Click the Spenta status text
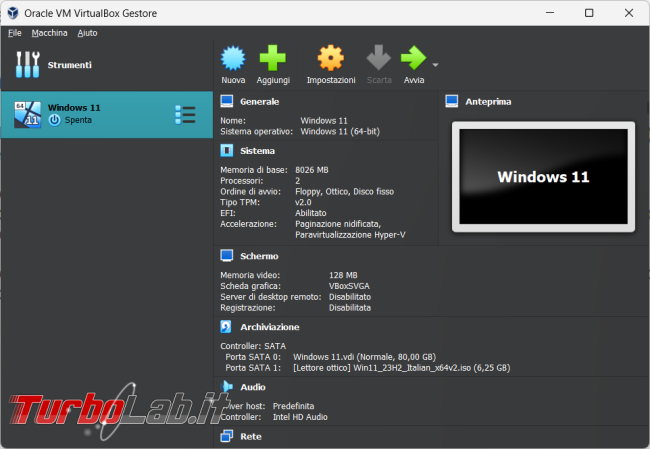 coord(78,120)
